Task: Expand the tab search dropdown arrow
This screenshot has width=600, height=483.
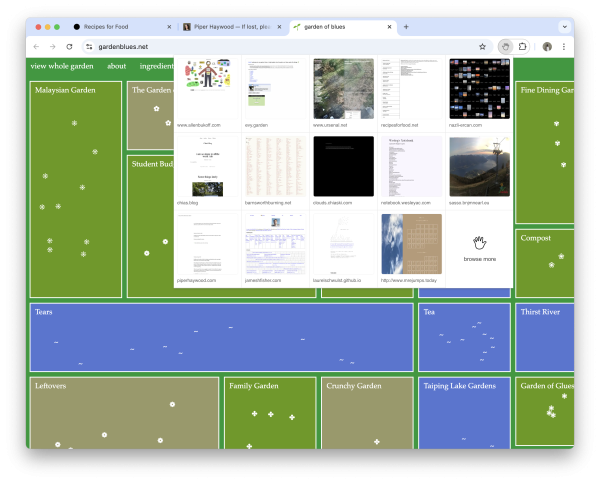Action: pyautogui.click(x=564, y=26)
